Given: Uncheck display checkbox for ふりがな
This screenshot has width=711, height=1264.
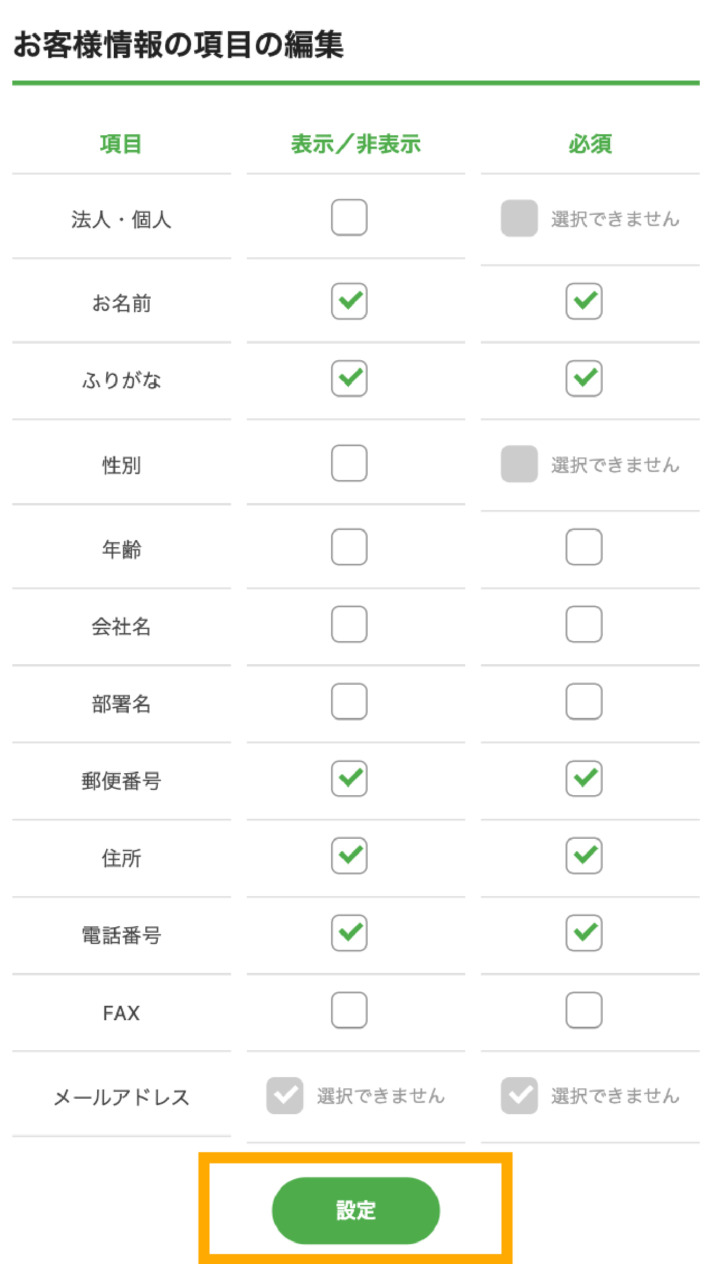Looking at the screenshot, I should pyautogui.click(x=349, y=378).
